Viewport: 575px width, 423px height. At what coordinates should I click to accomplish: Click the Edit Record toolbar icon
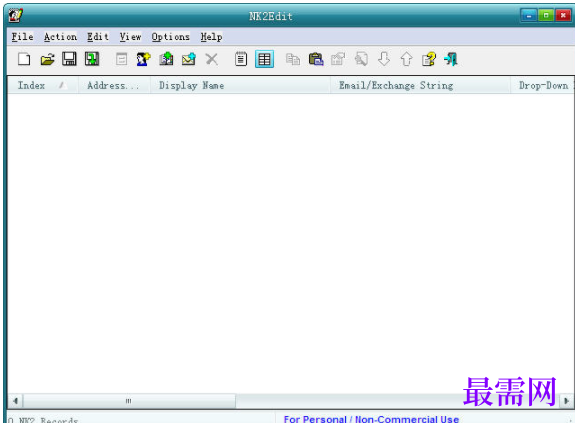(121, 59)
